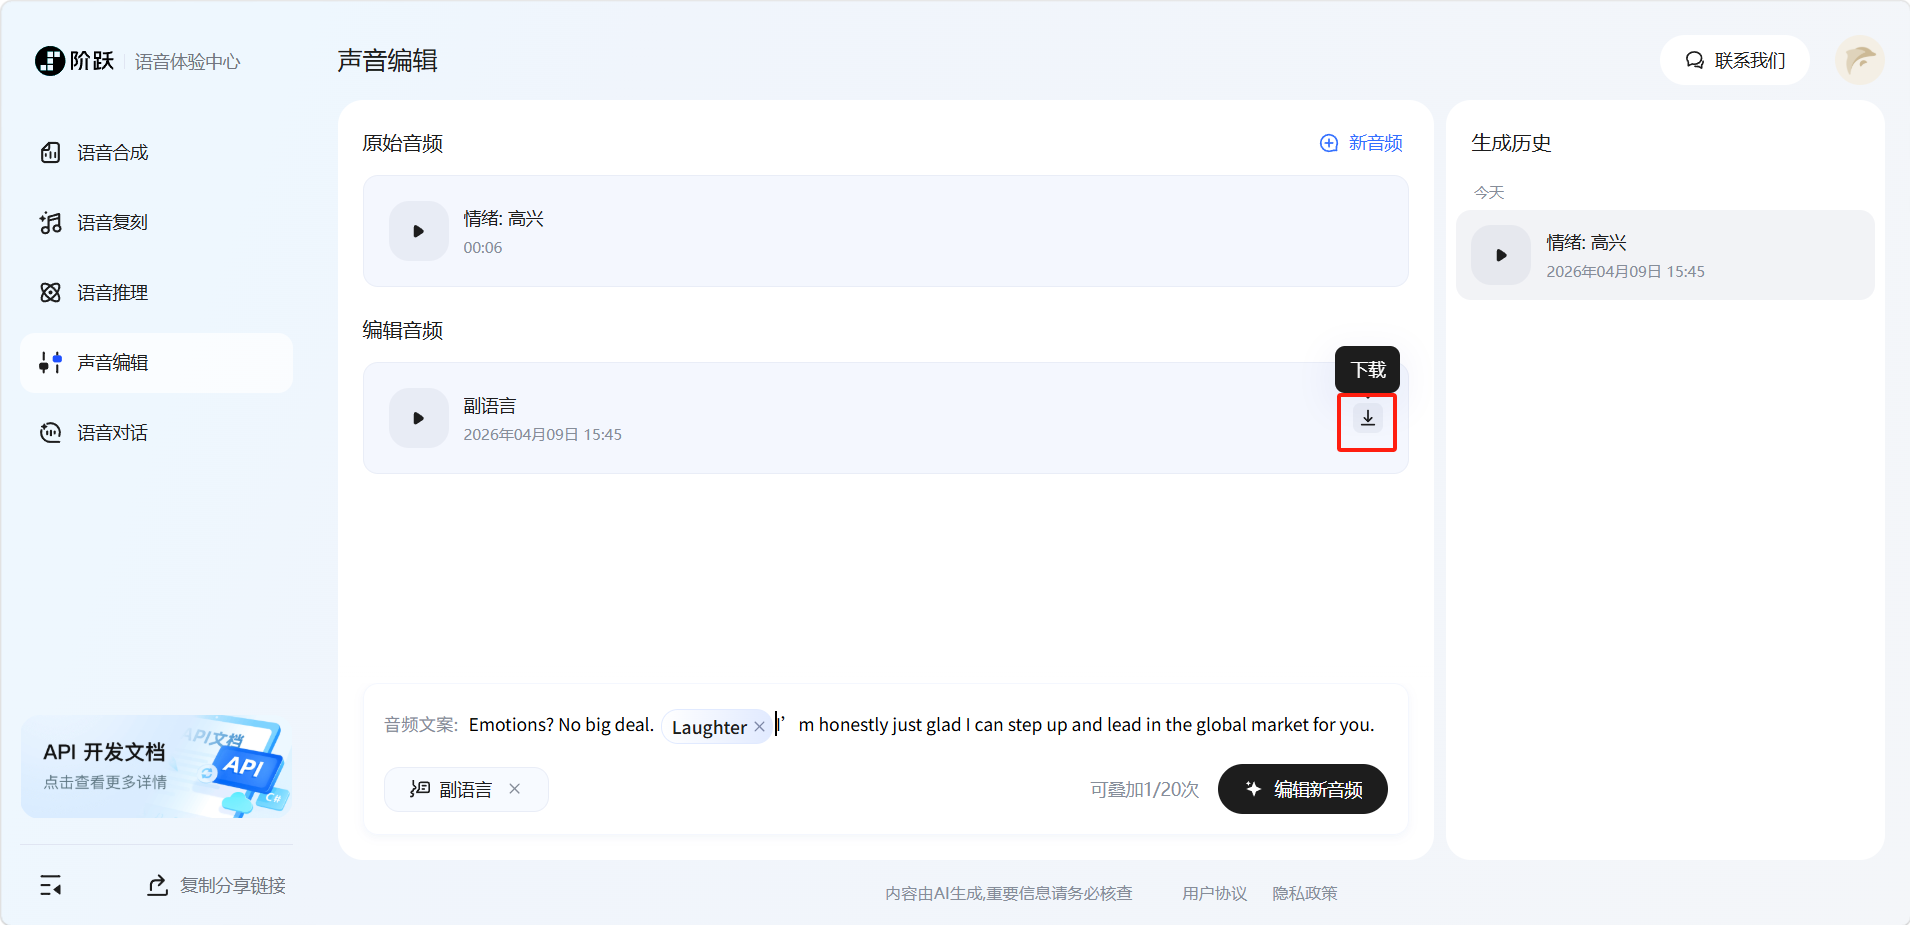The height and width of the screenshot is (925, 1910).
Task: Collapse the sidebar with the bottom icon
Action: [x=51, y=885]
